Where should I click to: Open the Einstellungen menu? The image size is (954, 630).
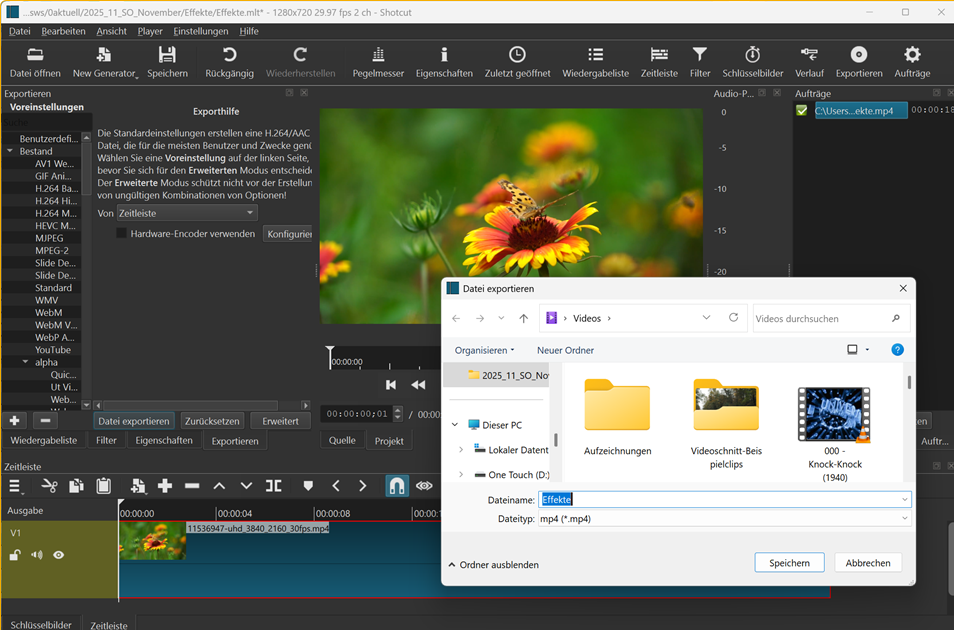200,31
